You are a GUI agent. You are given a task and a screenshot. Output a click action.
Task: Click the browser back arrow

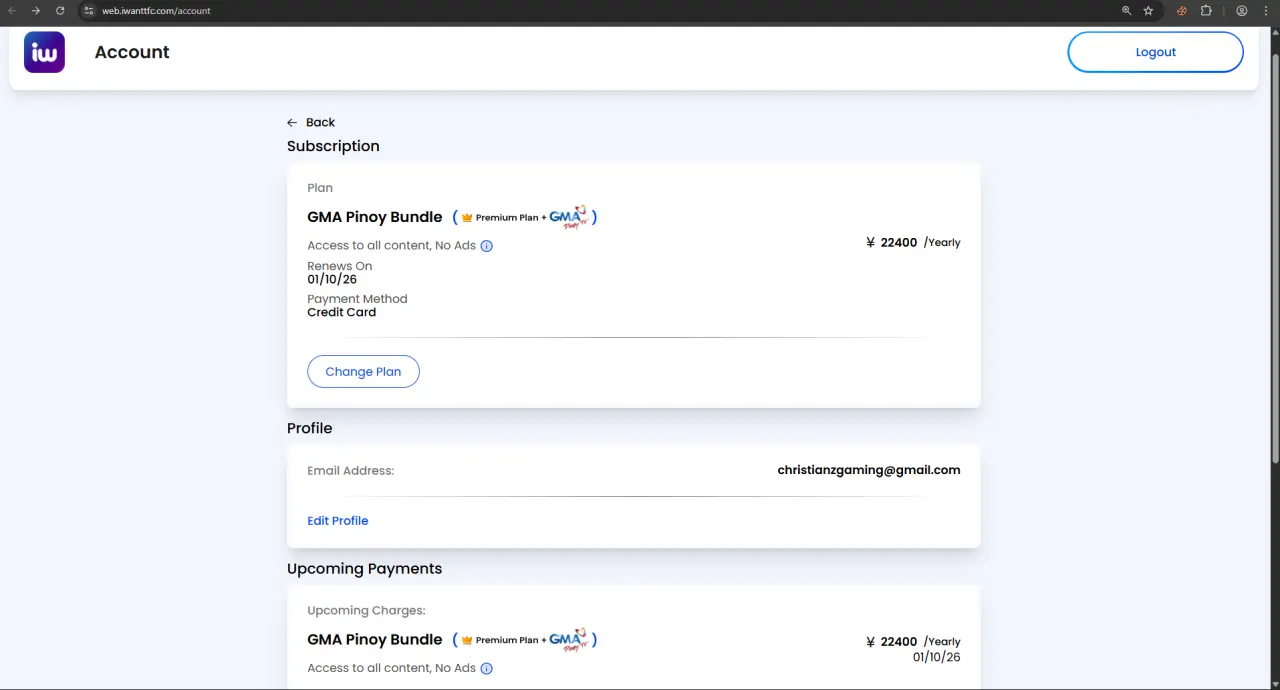(12, 10)
